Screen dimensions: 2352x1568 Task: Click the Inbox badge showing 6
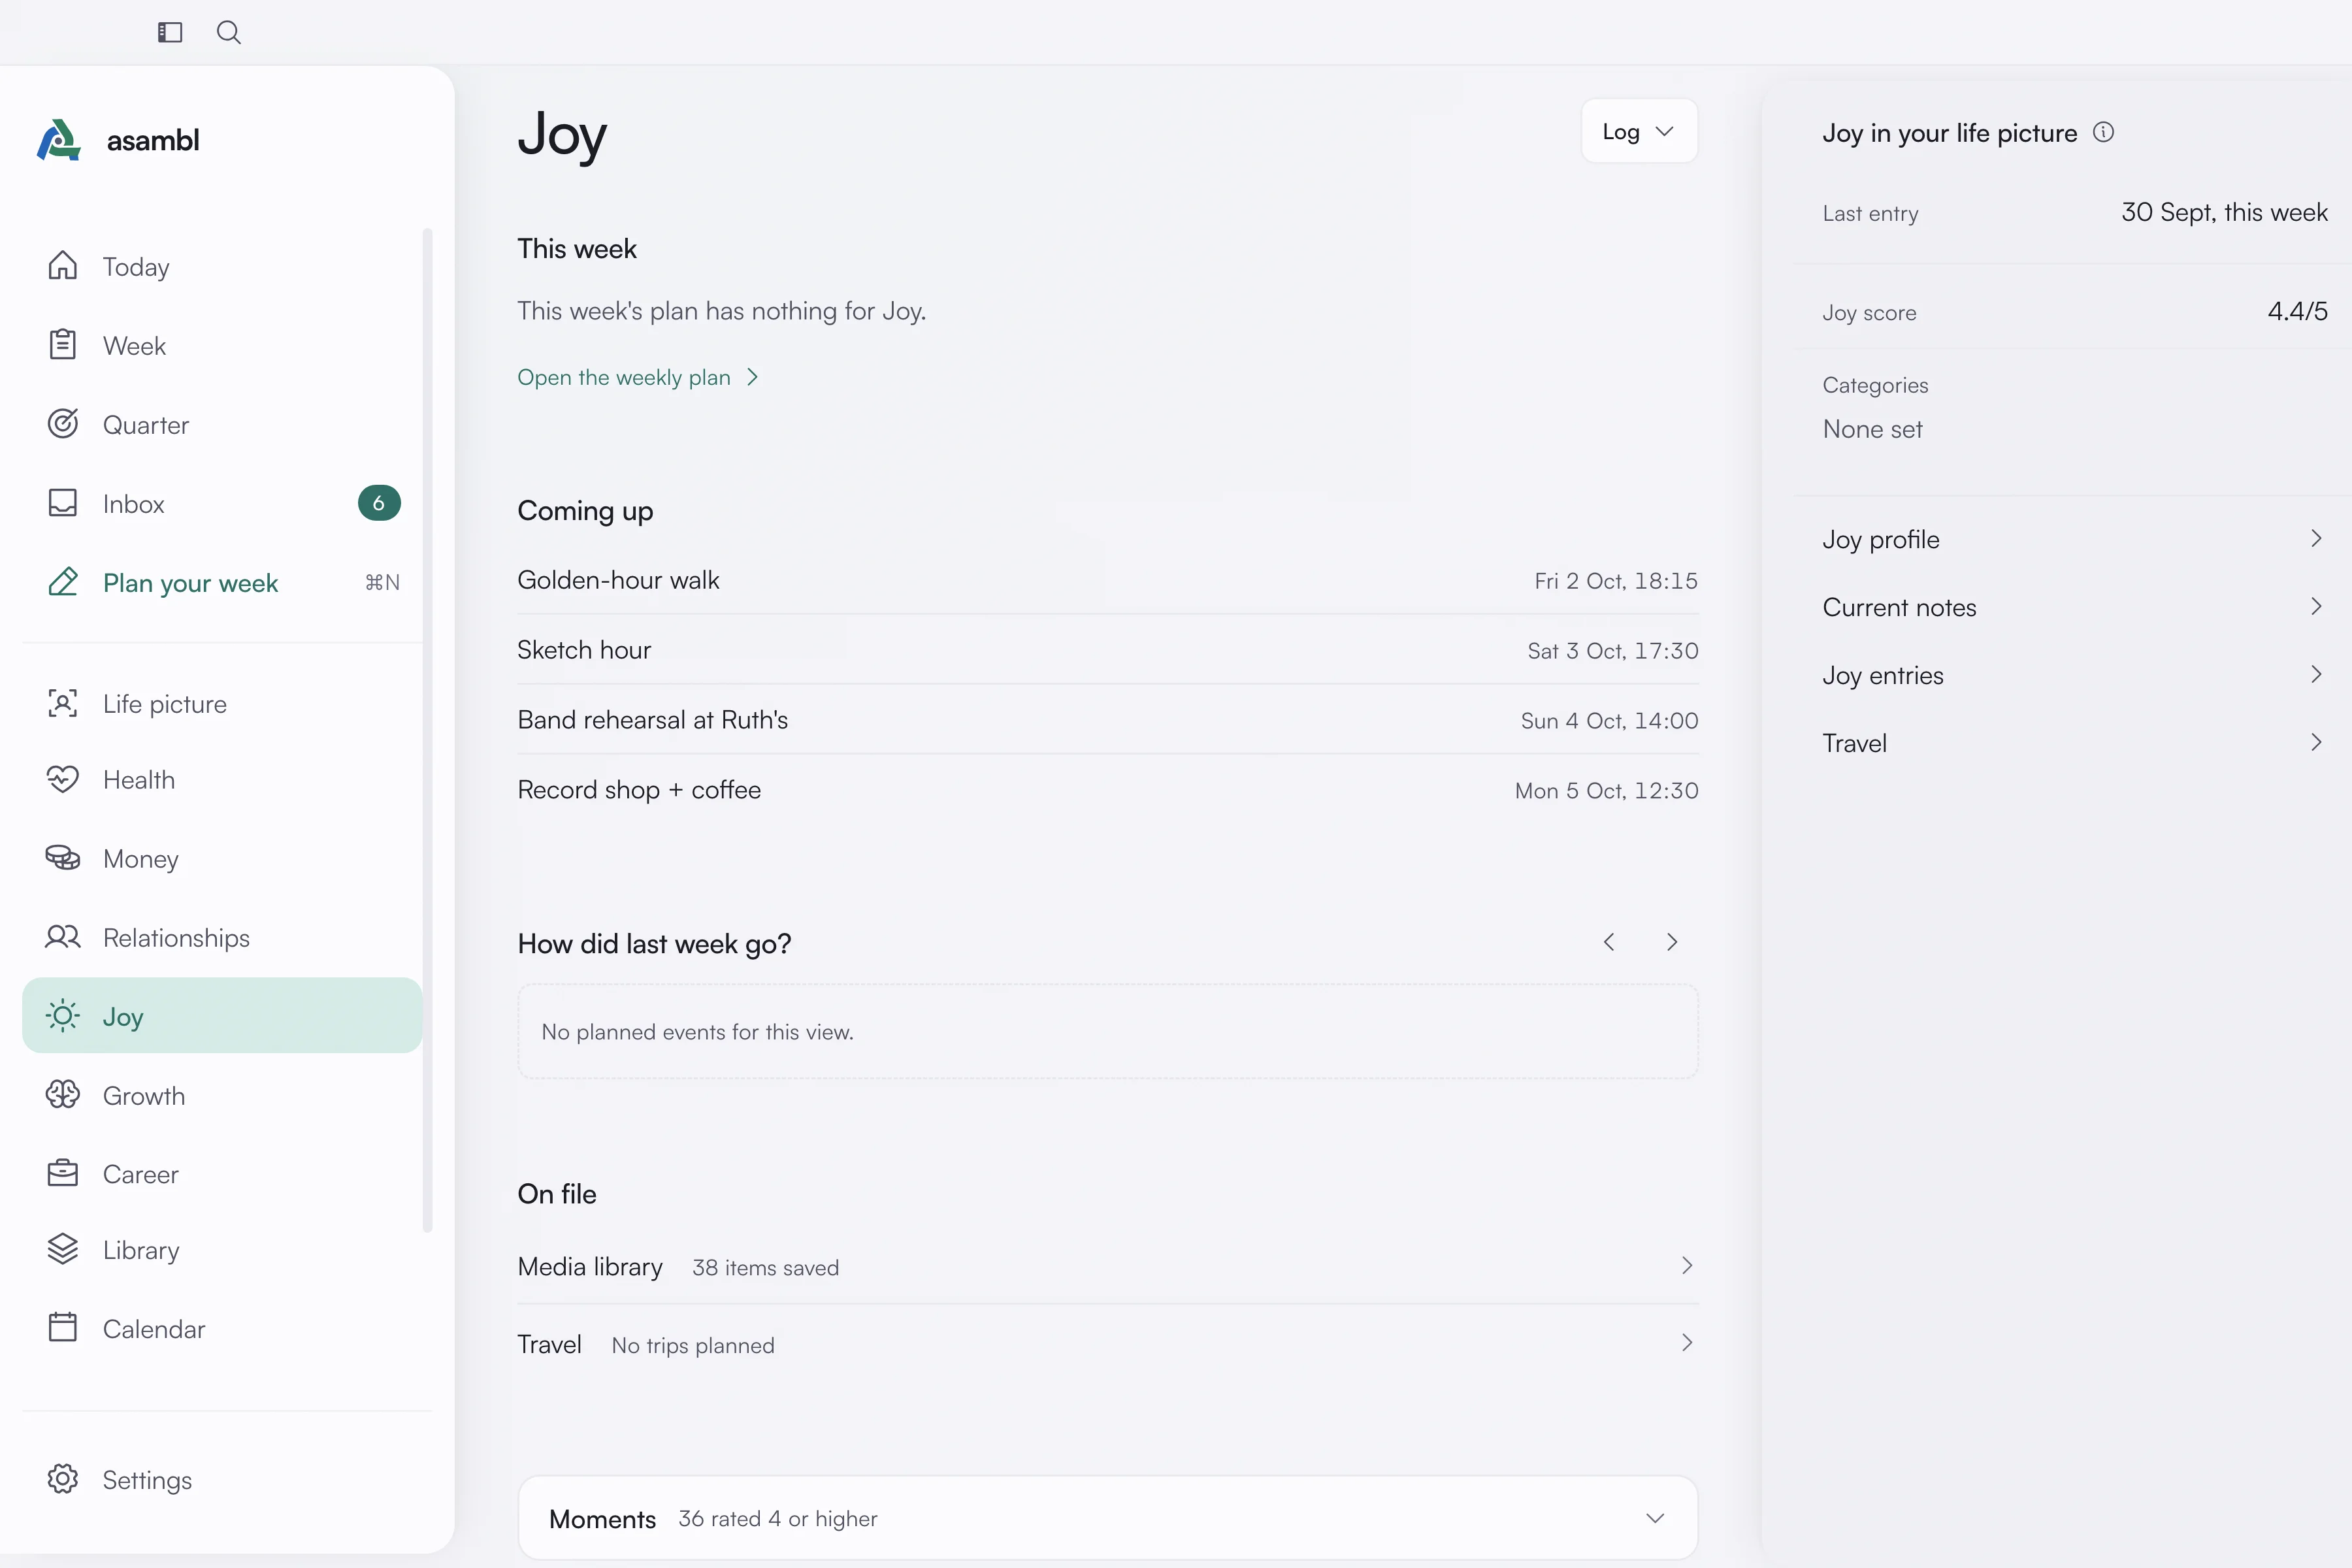[x=379, y=503]
